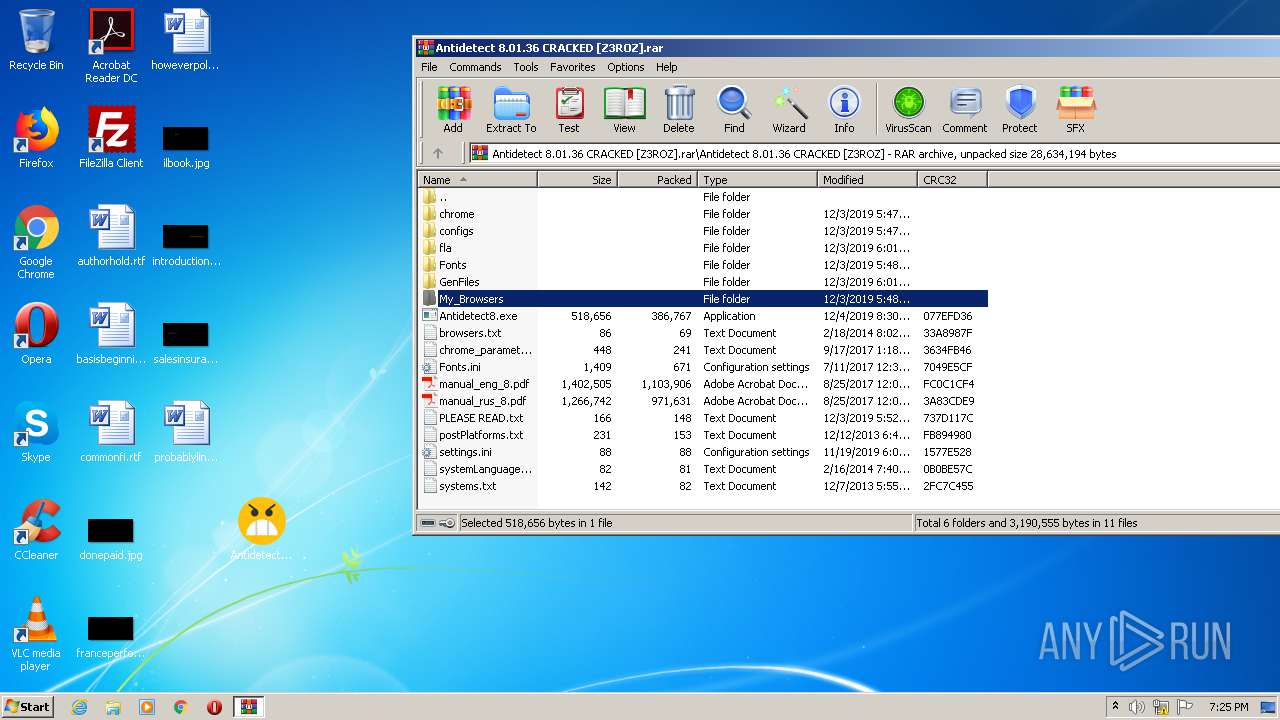Click the Extract To toolbar icon
The image size is (1280, 720).
pyautogui.click(x=511, y=110)
